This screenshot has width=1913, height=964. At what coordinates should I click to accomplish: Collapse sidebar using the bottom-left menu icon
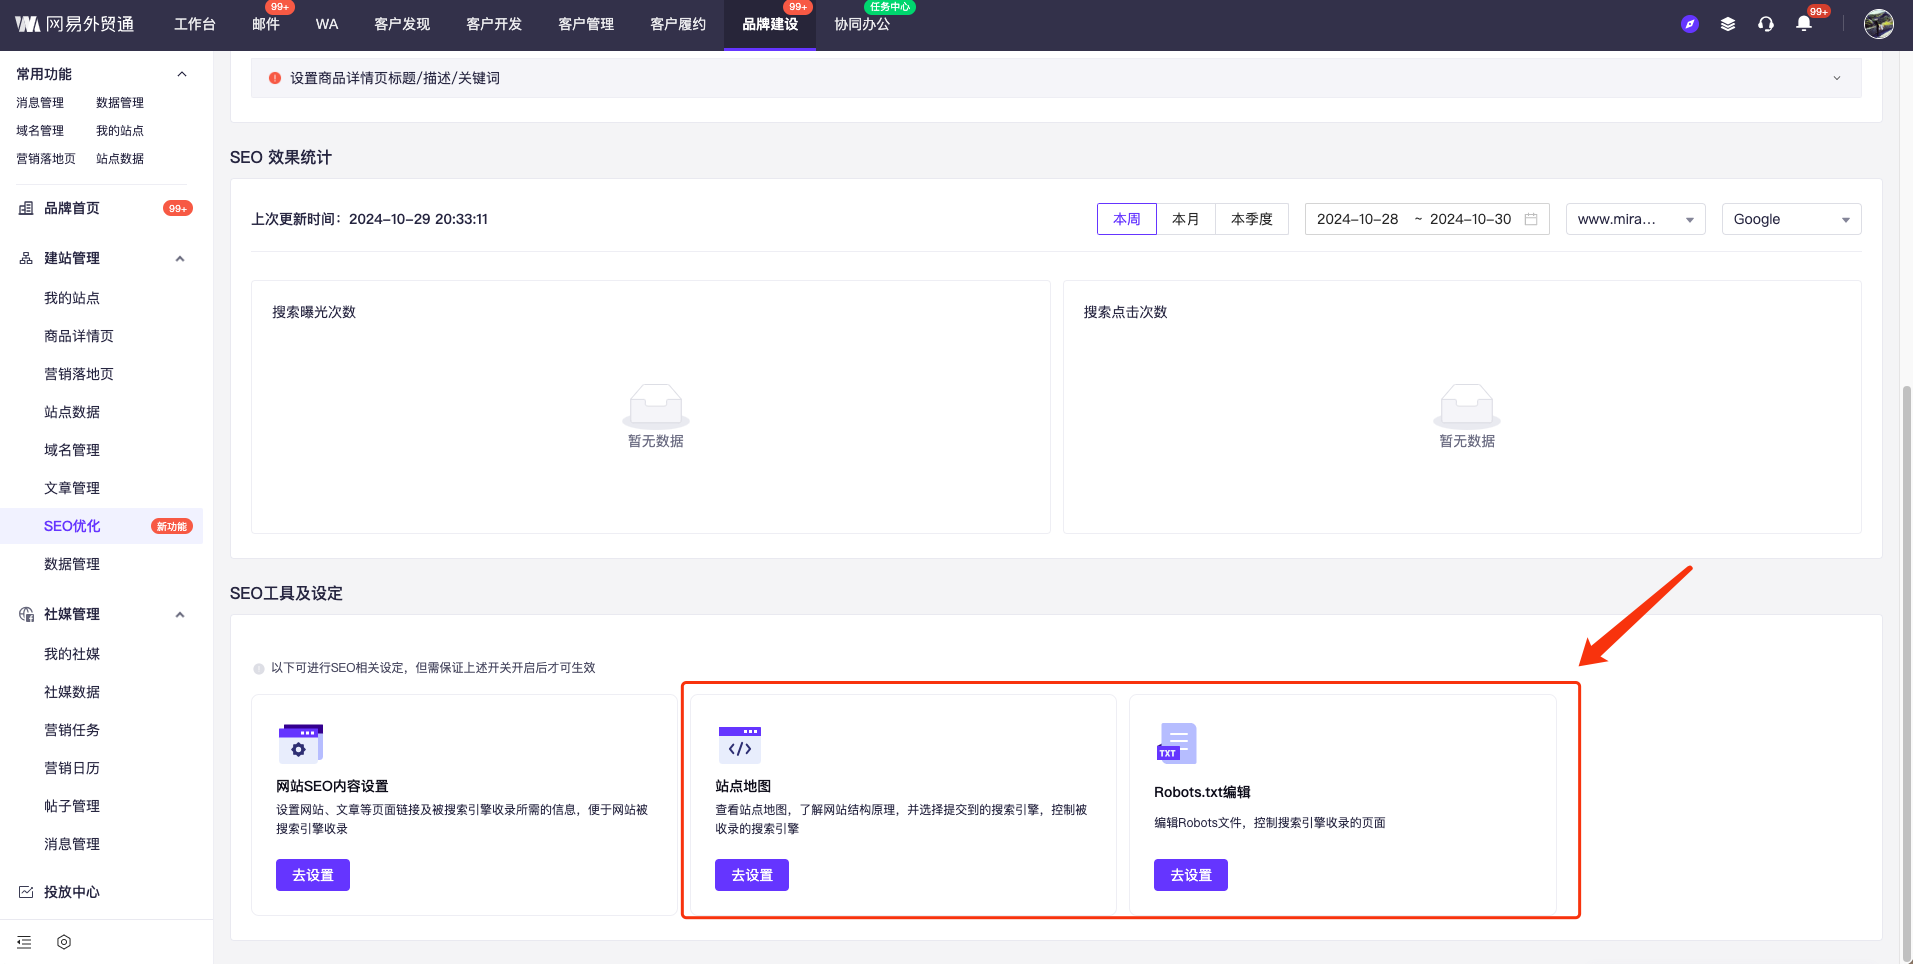click(25, 942)
